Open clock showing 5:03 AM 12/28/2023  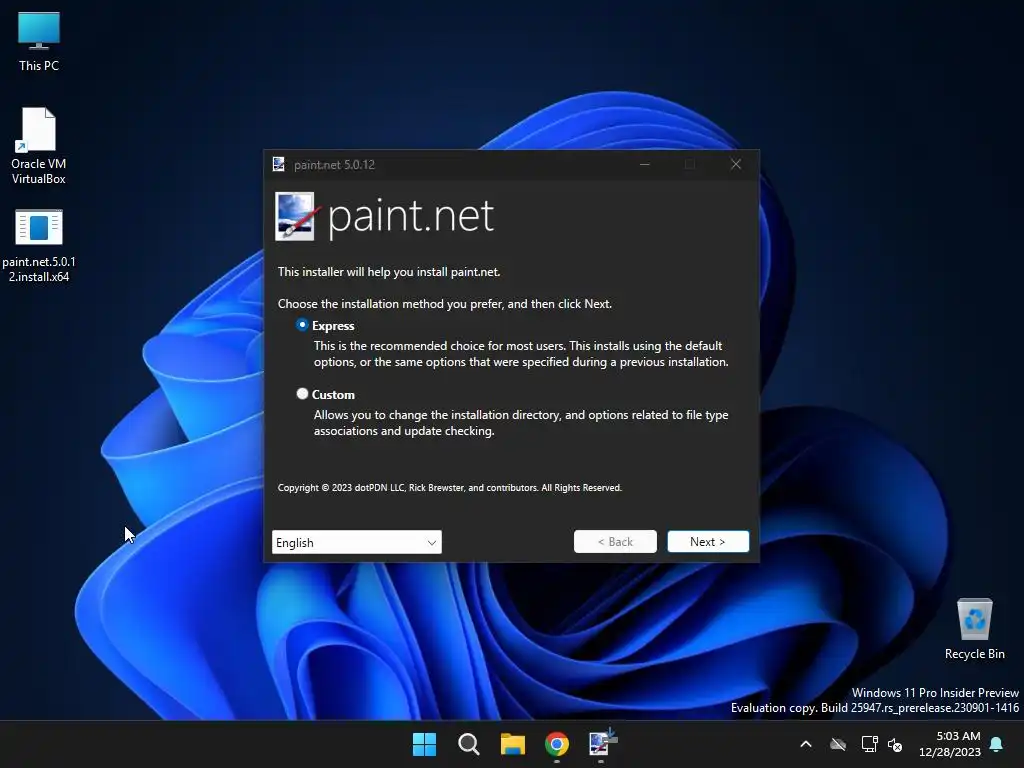(x=950, y=744)
